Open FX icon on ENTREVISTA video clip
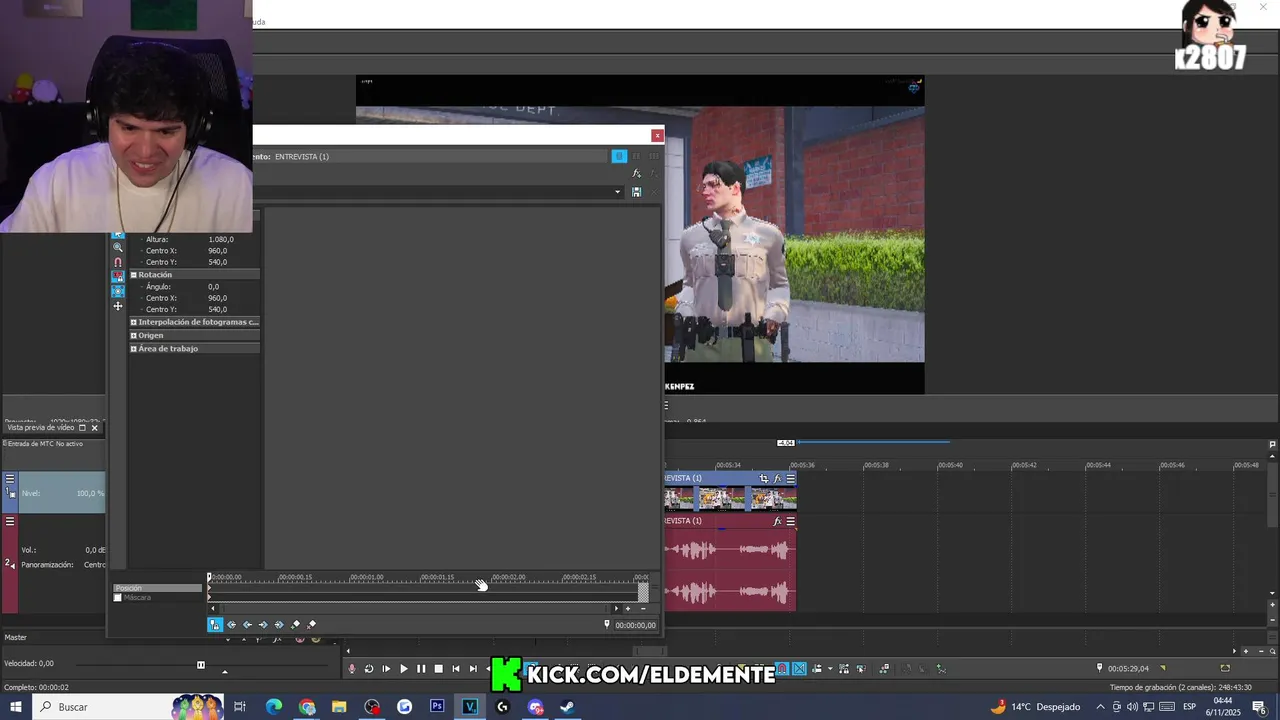The width and height of the screenshot is (1280, 720). pos(777,479)
